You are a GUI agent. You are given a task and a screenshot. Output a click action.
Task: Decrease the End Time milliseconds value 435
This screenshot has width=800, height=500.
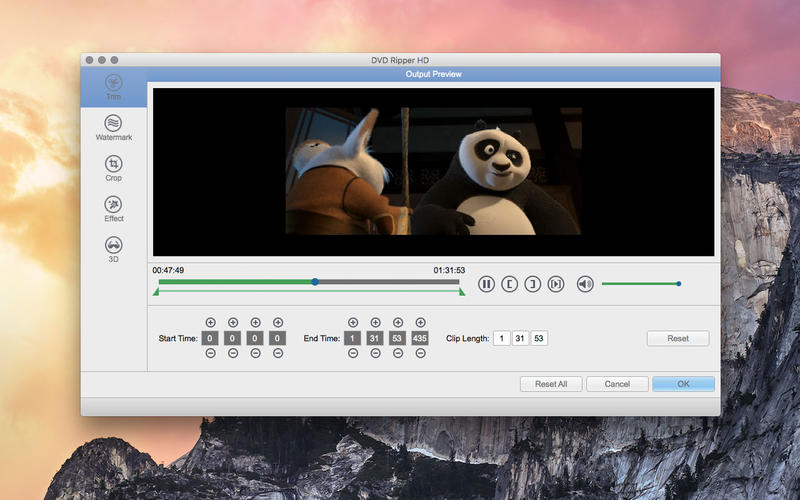coord(420,354)
